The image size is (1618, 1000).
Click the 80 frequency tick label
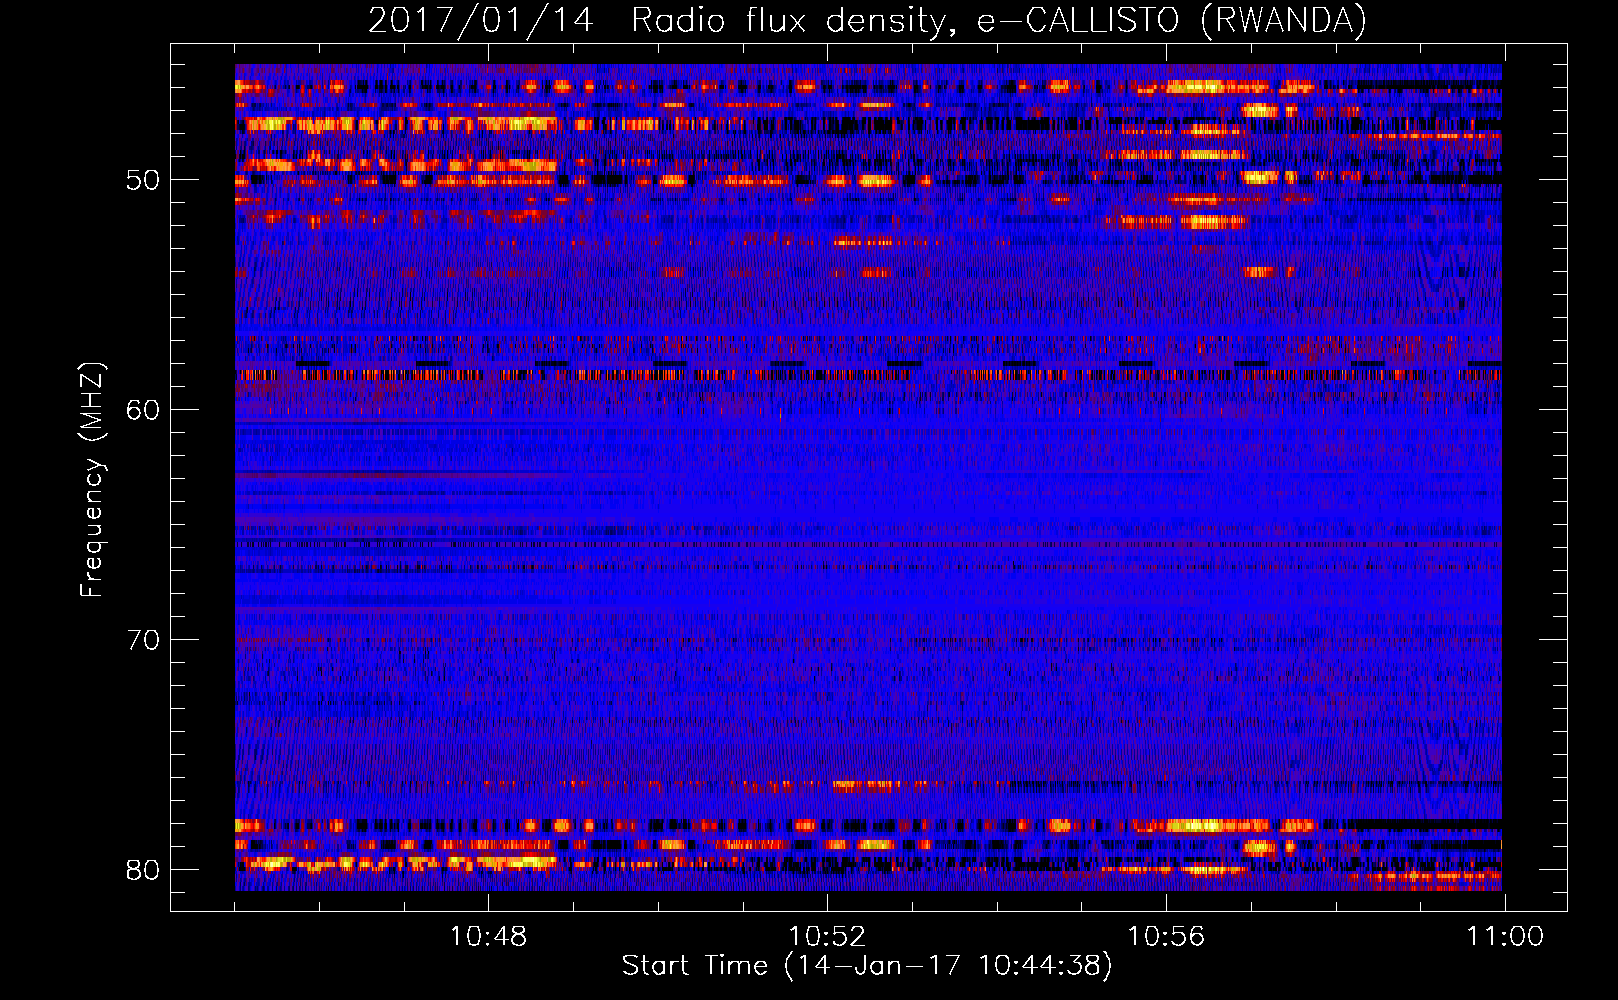pos(143,870)
